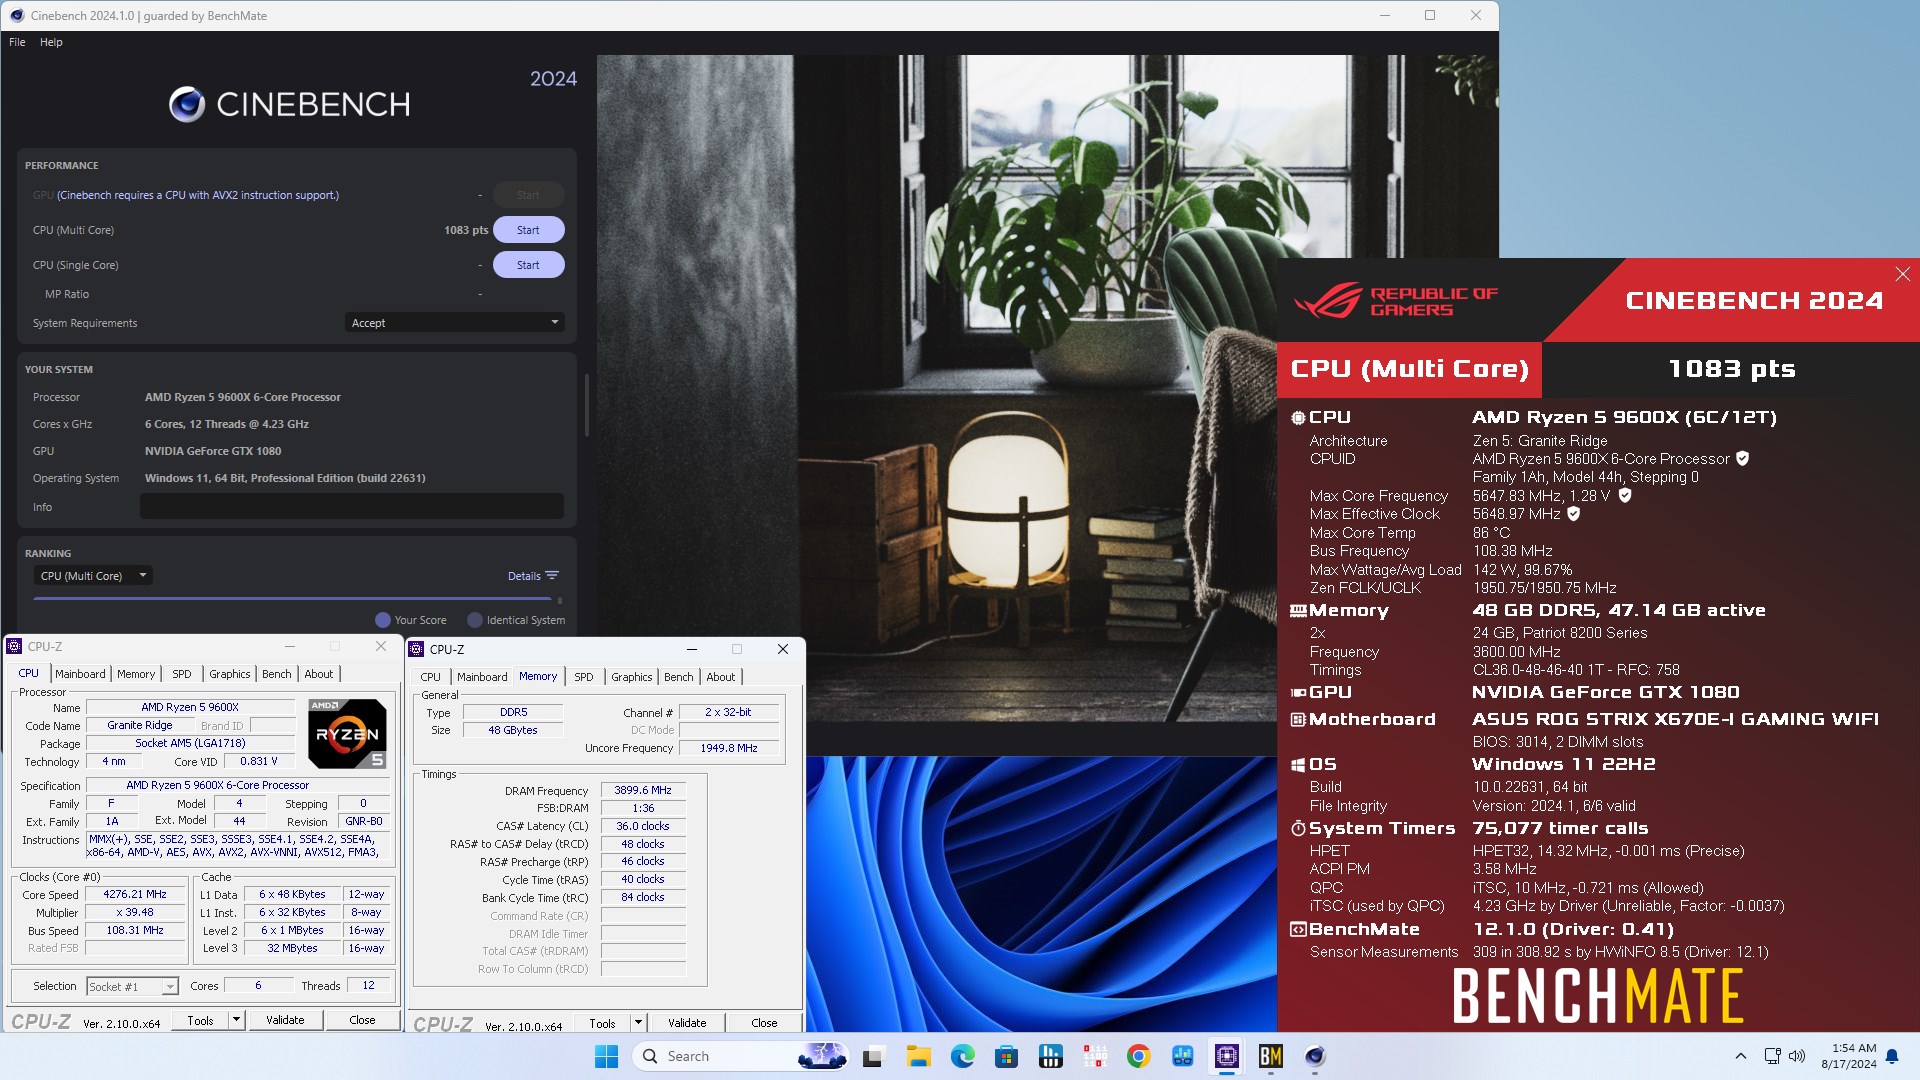This screenshot has width=1920, height=1080.
Task: Click the System Timers clock icon
Action: 1298,828
